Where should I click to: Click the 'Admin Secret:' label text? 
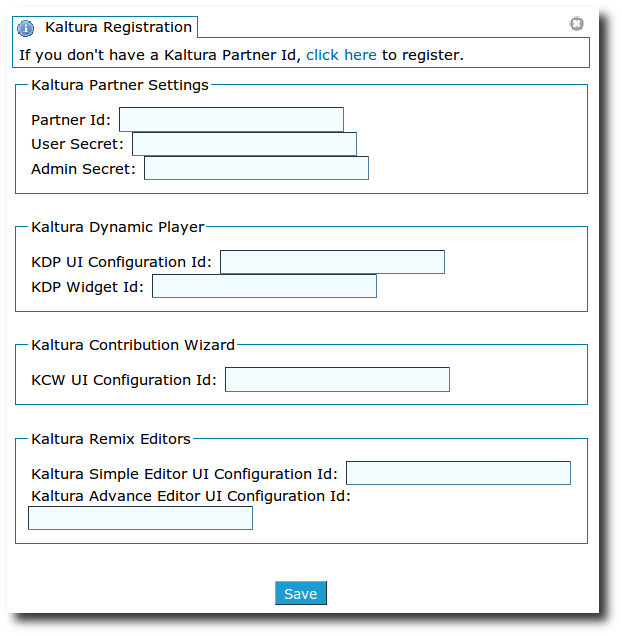point(83,169)
